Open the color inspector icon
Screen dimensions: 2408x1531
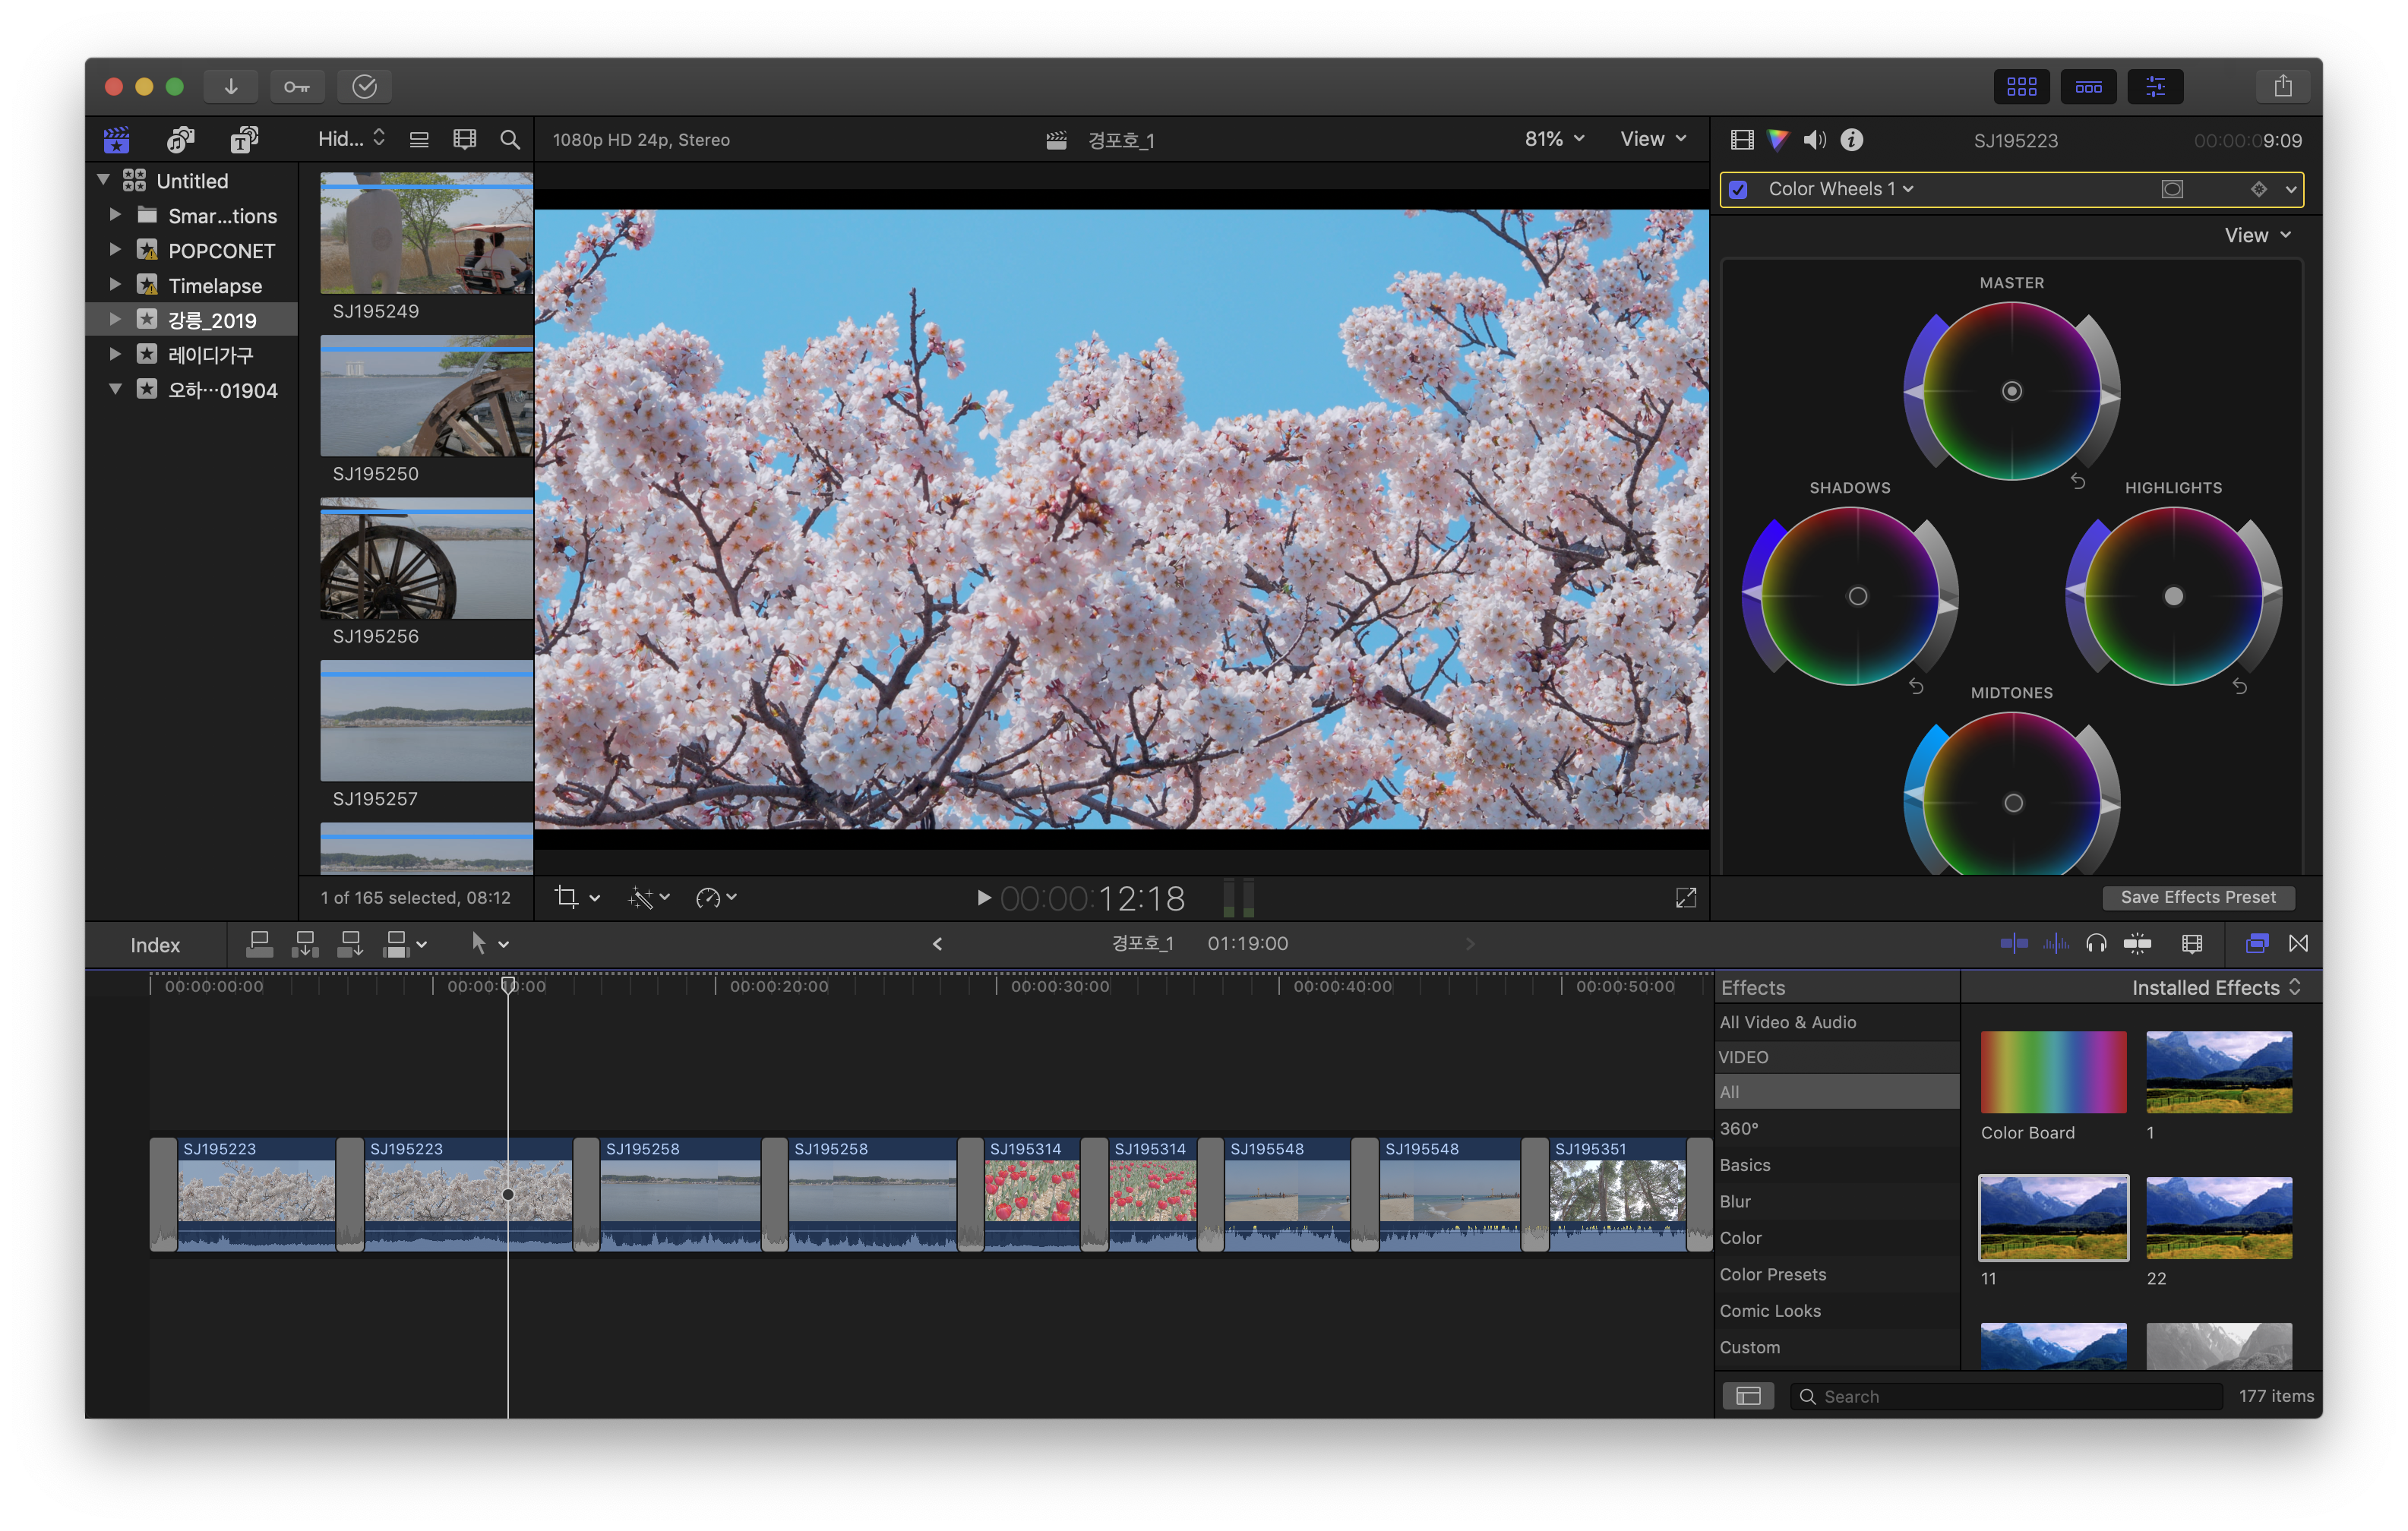point(1777,140)
